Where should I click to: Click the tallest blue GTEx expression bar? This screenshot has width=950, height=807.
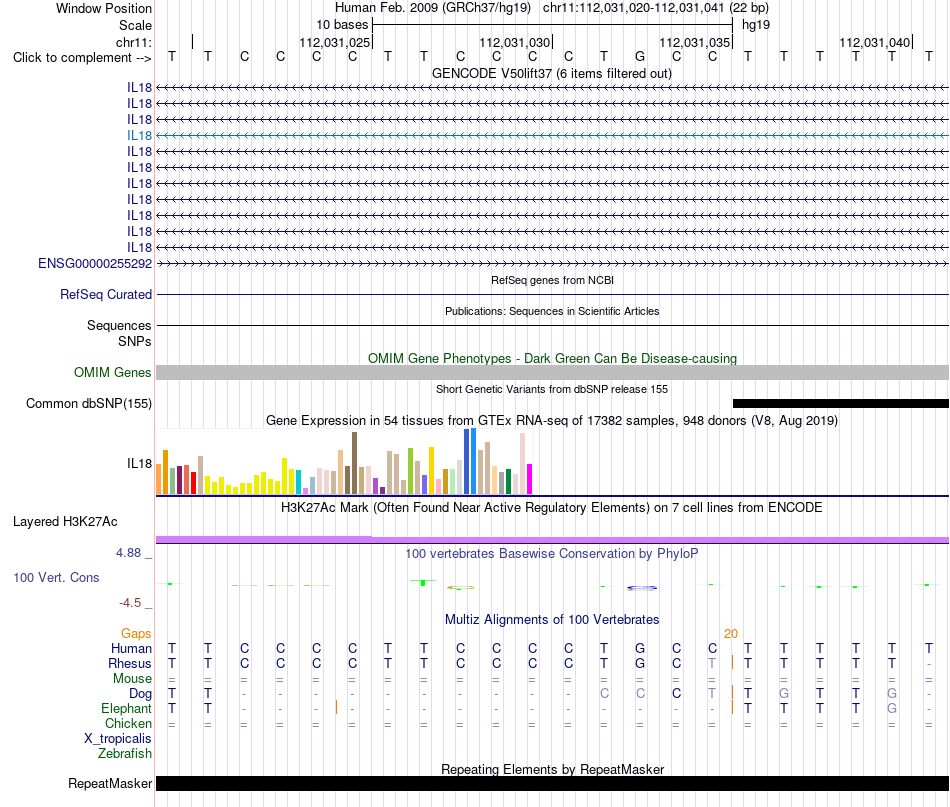(473, 461)
